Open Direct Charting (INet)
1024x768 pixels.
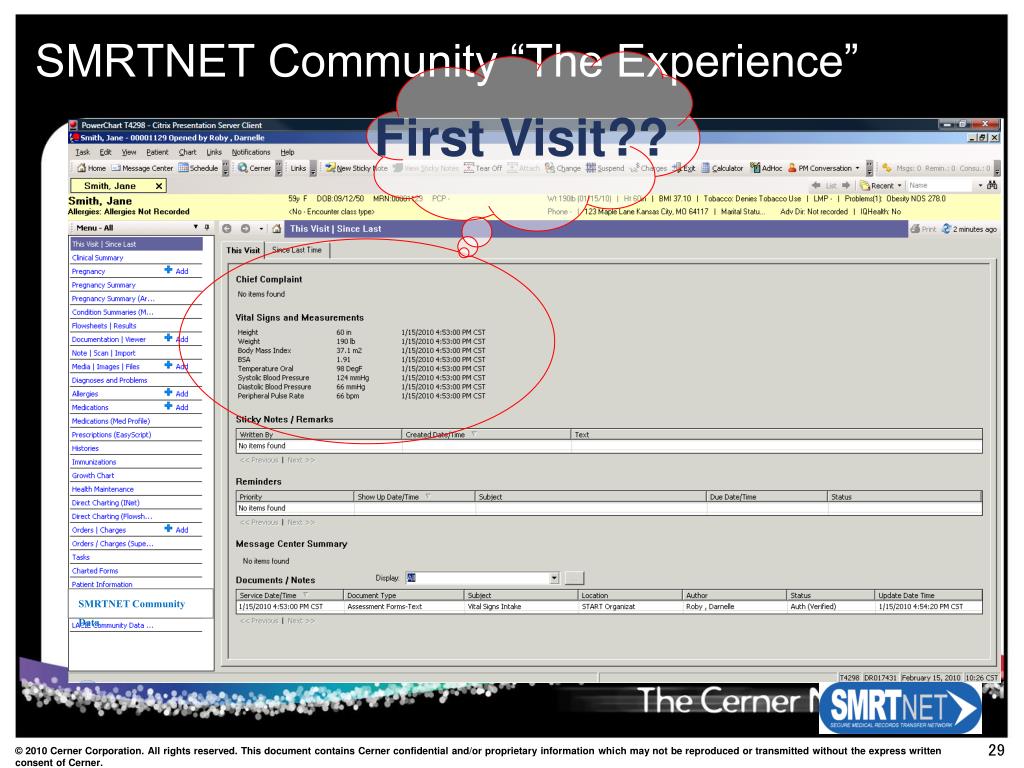(106, 503)
